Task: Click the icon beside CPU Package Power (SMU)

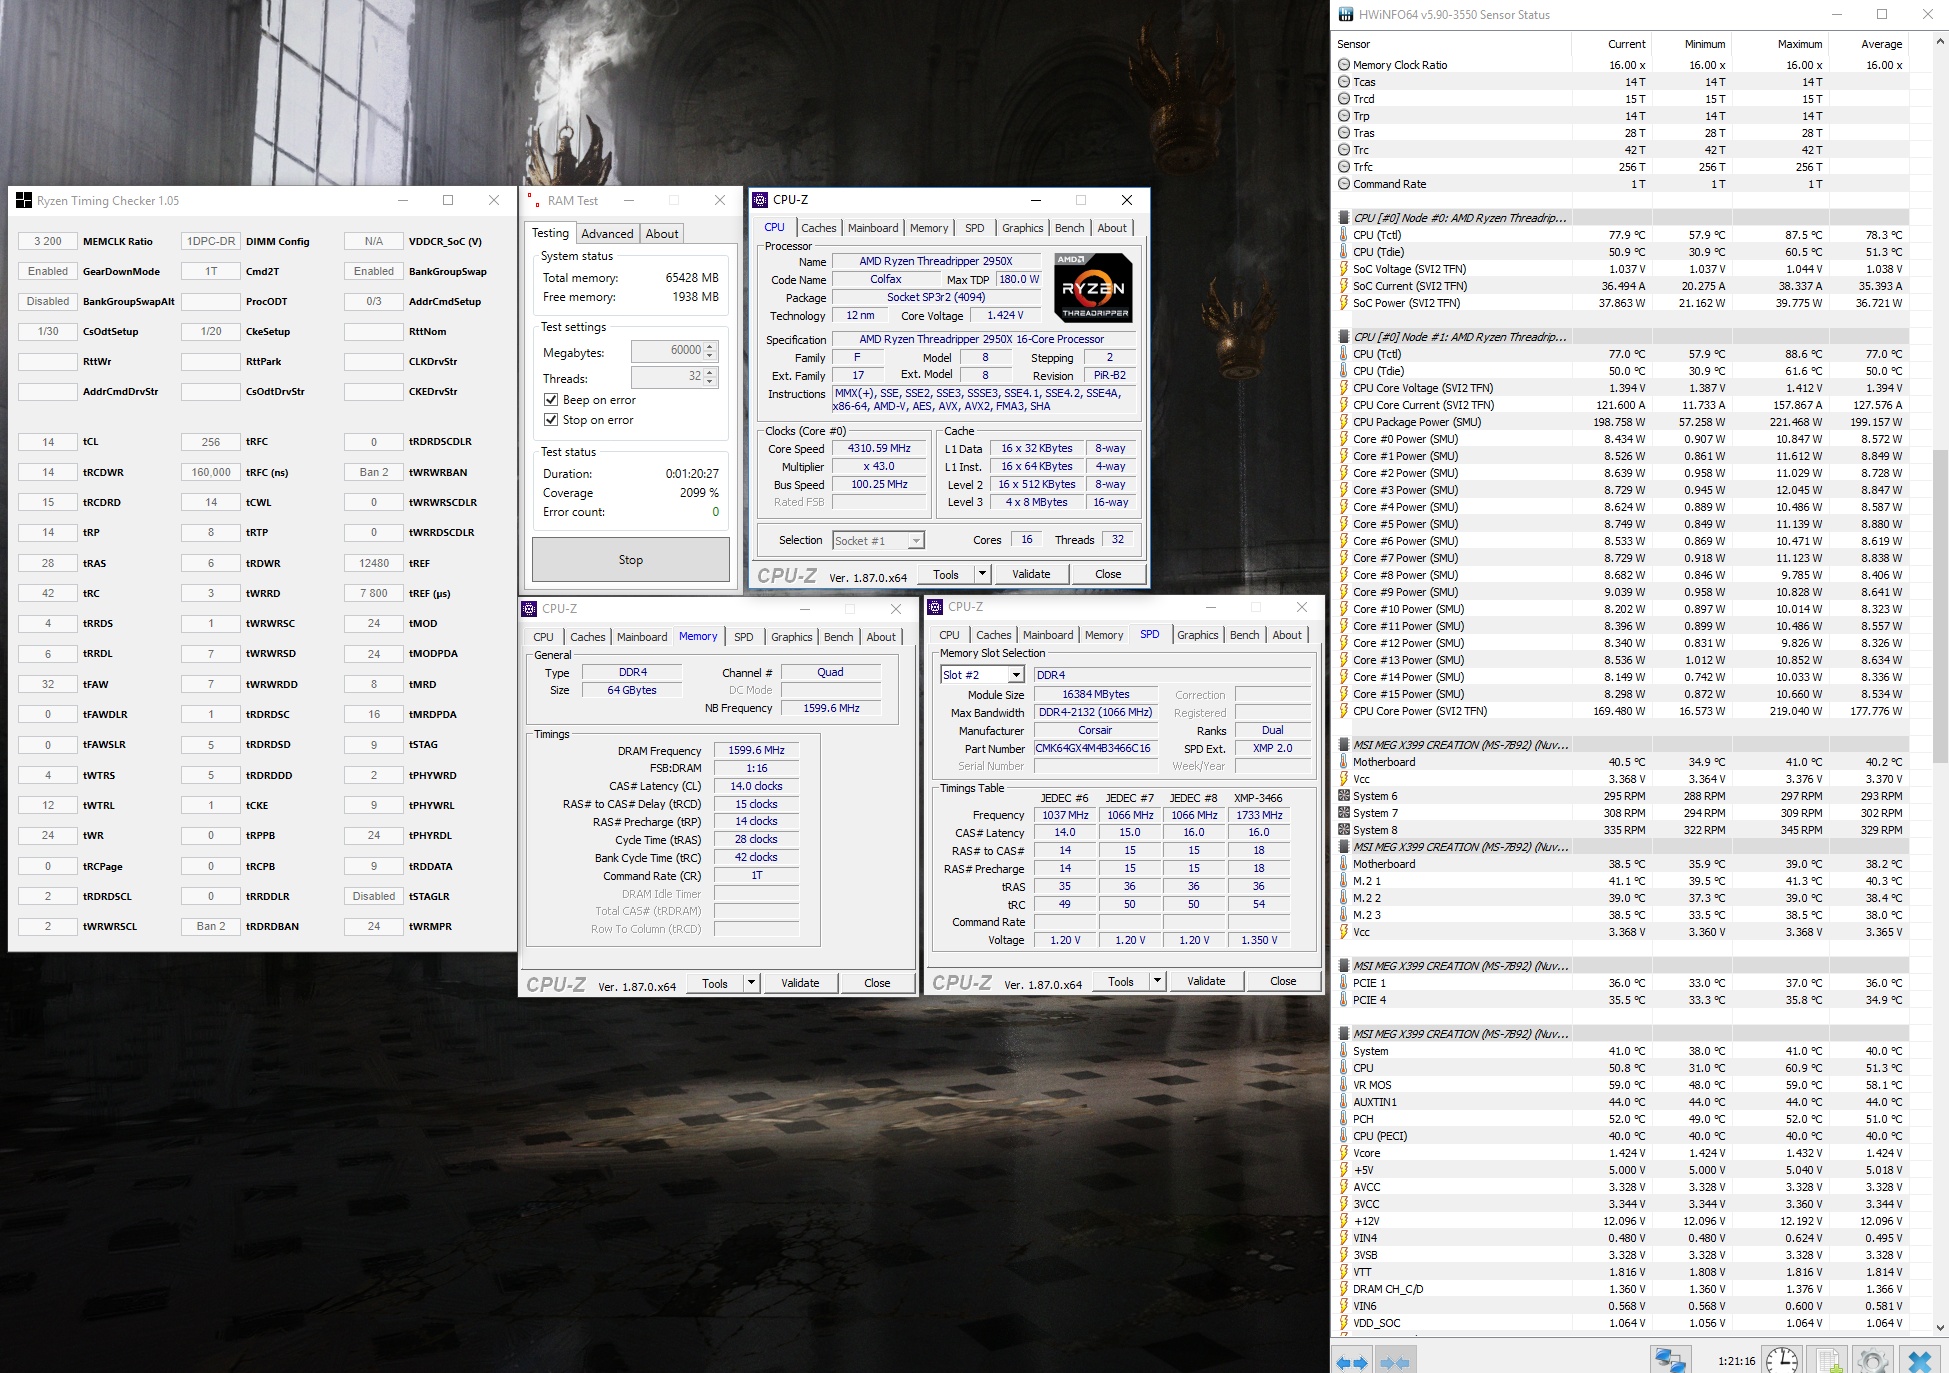Action: pyautogui.click(x=1344, y=422)
